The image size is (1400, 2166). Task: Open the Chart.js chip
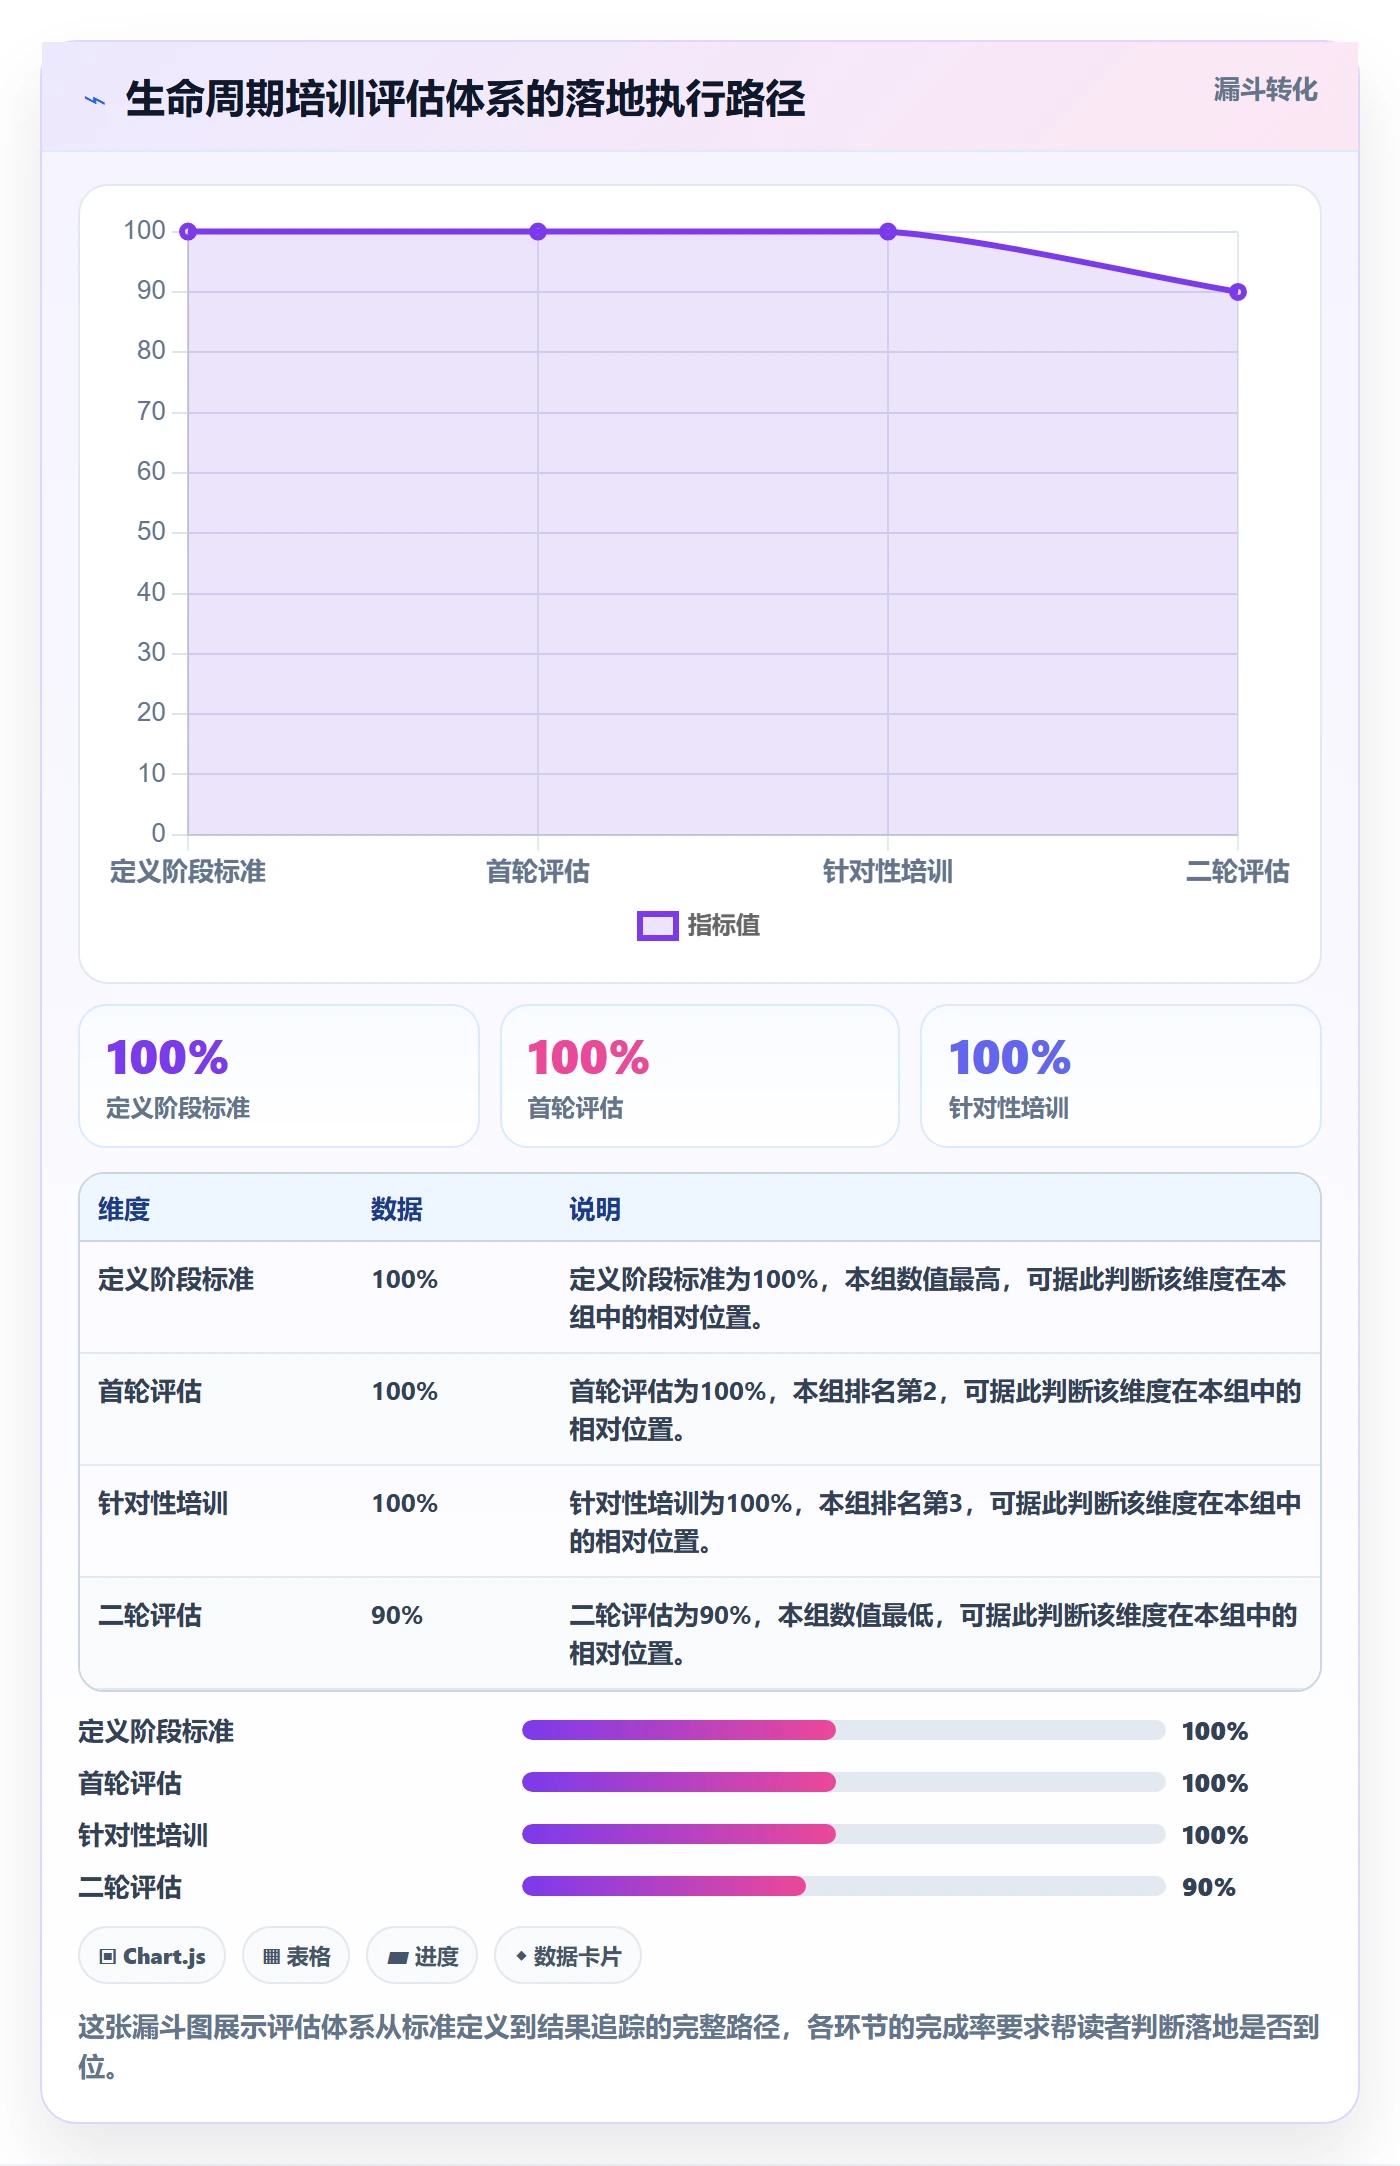click(152, 1955)
